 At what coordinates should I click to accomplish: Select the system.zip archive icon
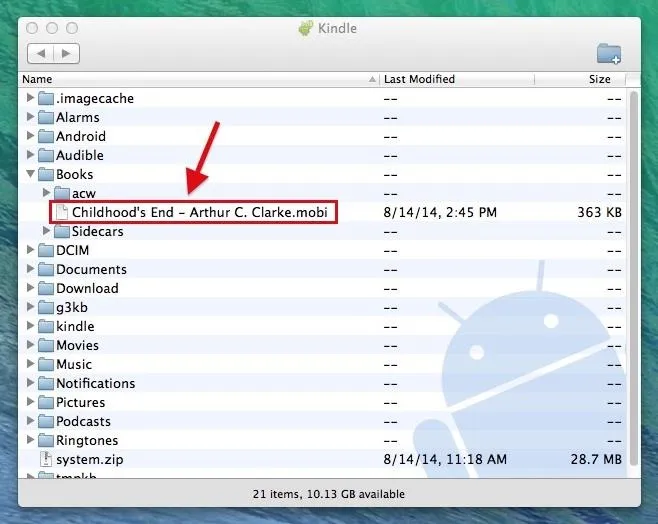tap(46, 459)
